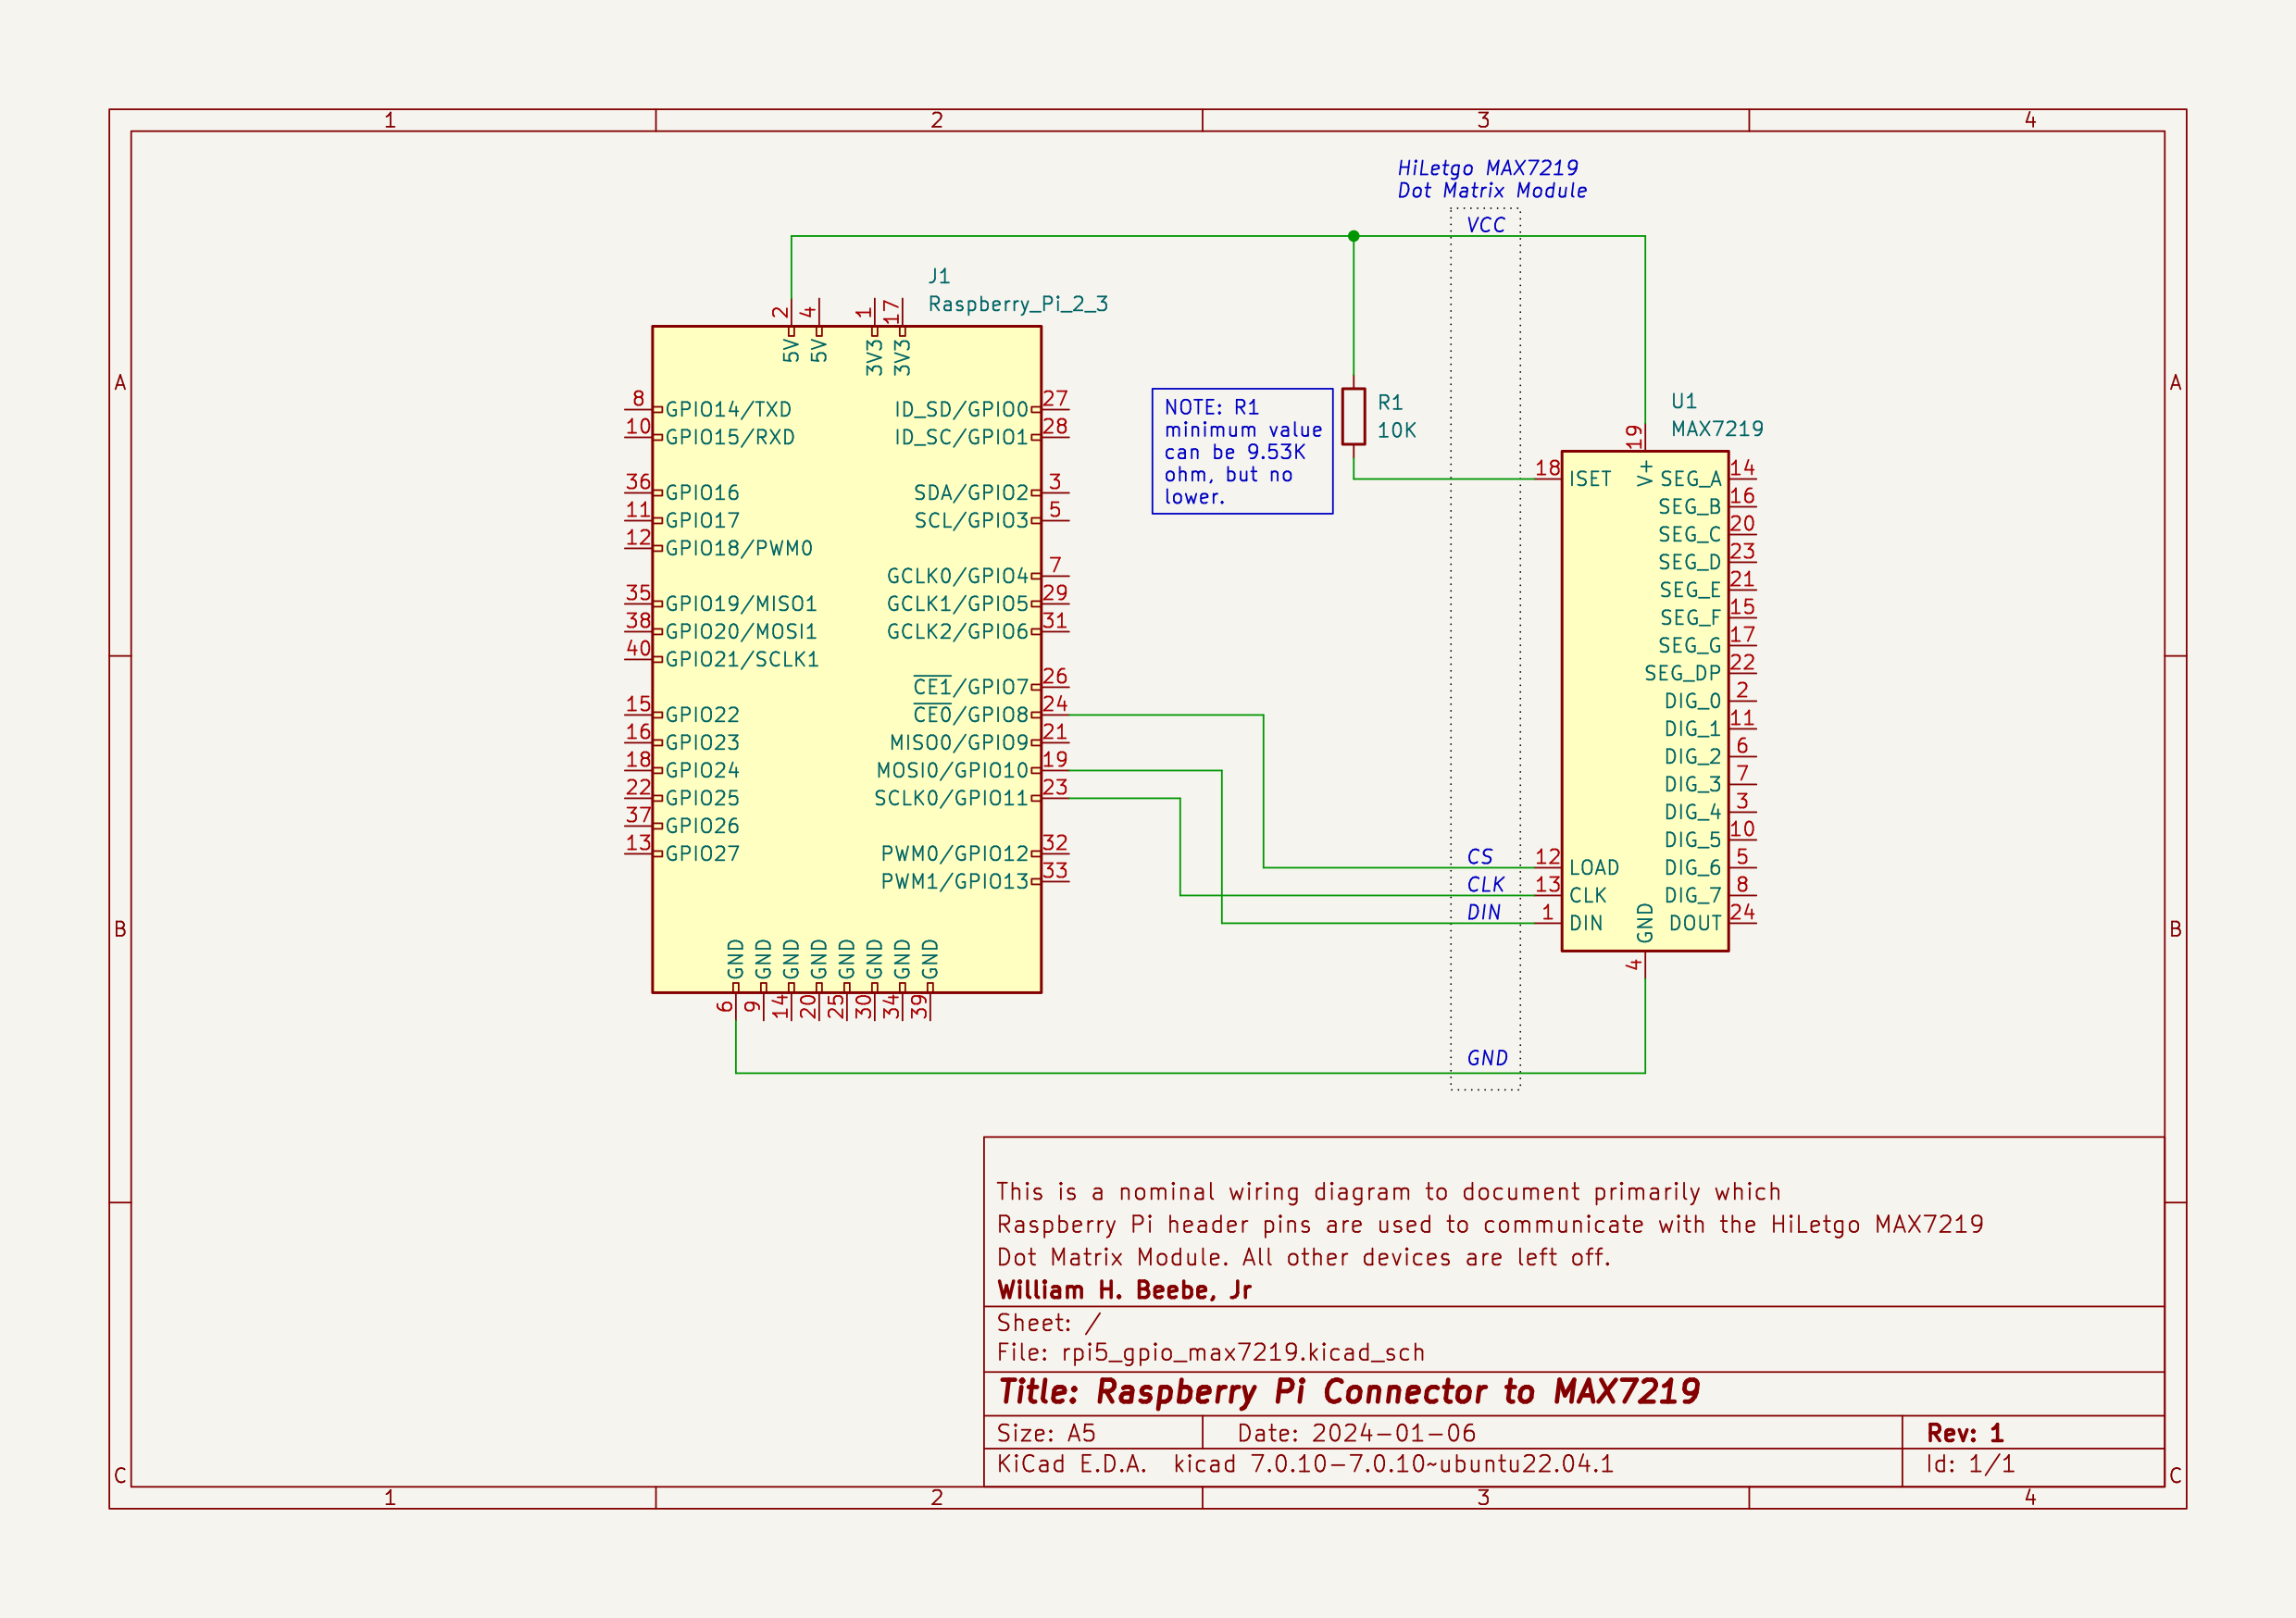This screenshot has width=2296, height=1618.
Task: Click the SCLK0/GPIO11 pin label
Action: pyautogui.click(x=951, y=799)
